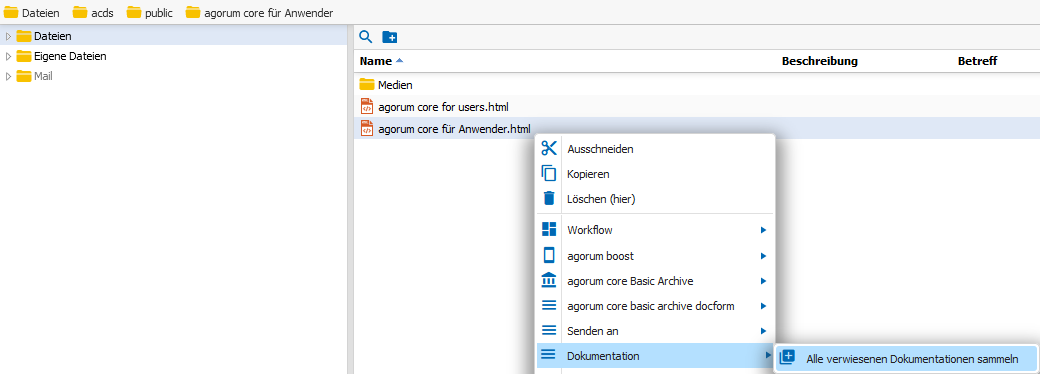
Task: Click the Workflow icon in context menu
Action: (x=549, y=230)
